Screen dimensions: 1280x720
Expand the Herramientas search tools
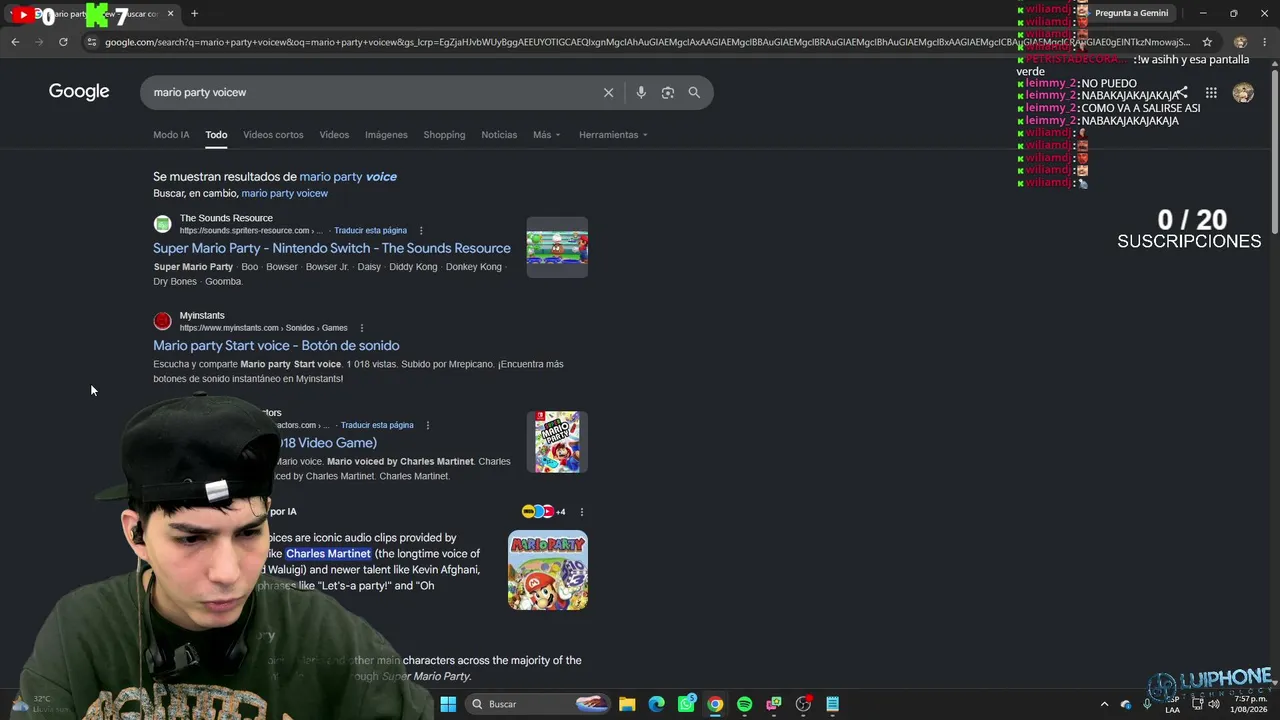(x=613, y=135)
